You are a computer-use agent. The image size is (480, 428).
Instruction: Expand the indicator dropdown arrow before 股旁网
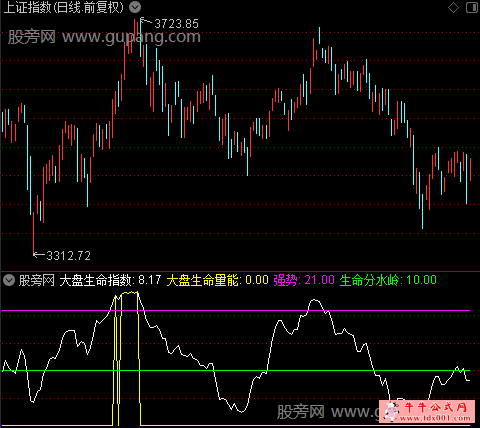pyautogui.click(x=9, y=280)
